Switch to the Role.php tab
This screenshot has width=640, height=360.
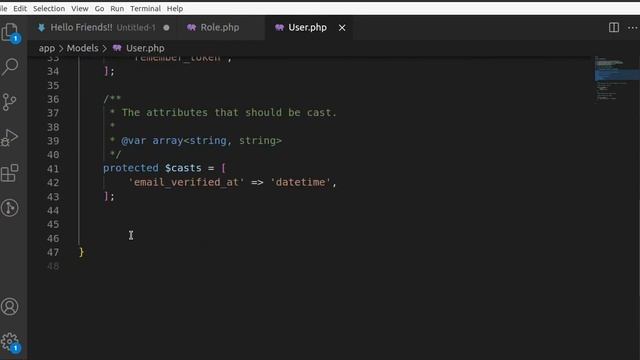pos(221,28)
